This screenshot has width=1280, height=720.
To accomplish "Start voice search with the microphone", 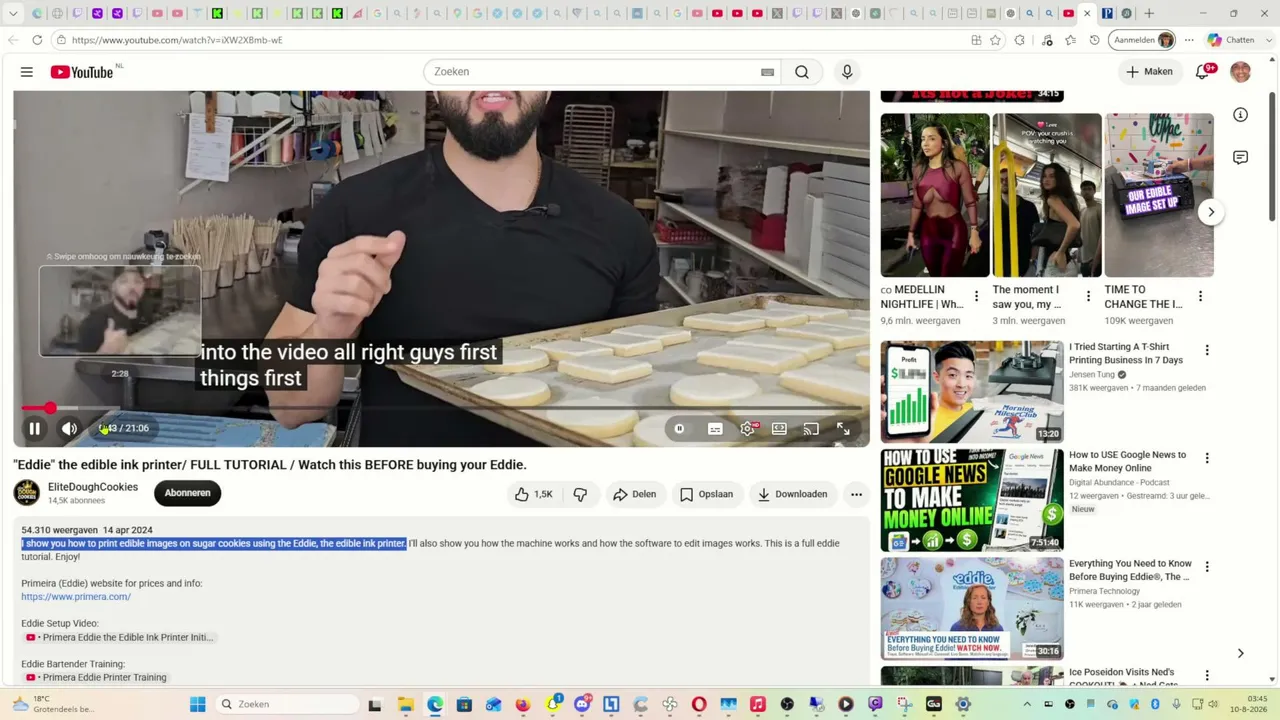I will click(847, 72).
